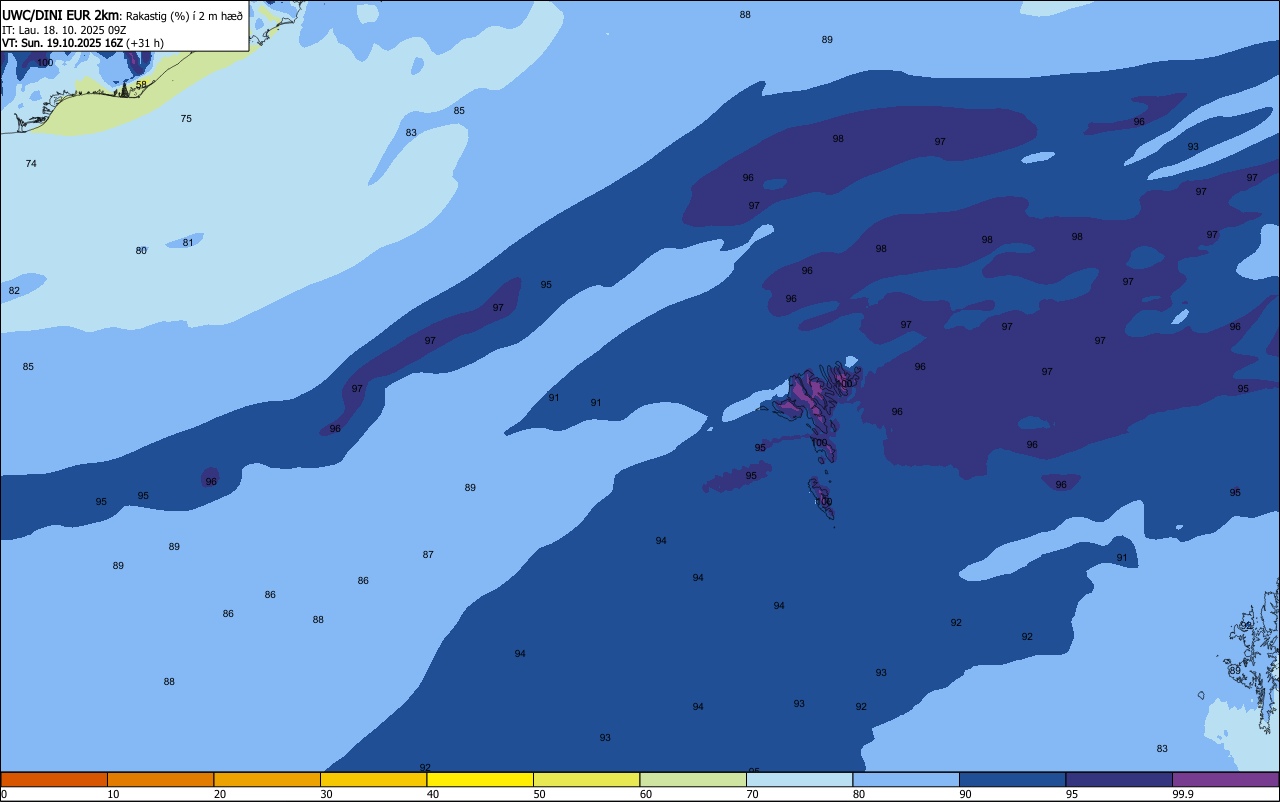The height and width of the screenshot is (802, 1280).
Task: Click the '99.9' legend tick label
Action: tap(1182, 794)
